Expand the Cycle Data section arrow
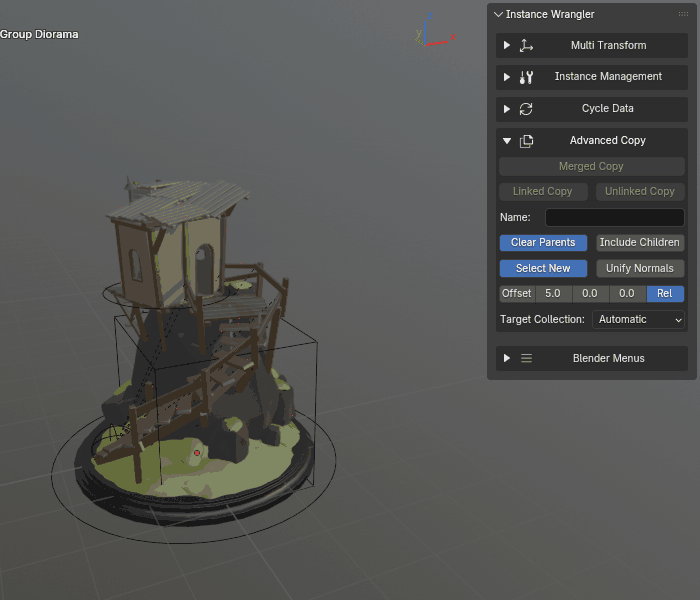Image resolution: width=700 pixels, height=600 pixels. pos(507,109)
